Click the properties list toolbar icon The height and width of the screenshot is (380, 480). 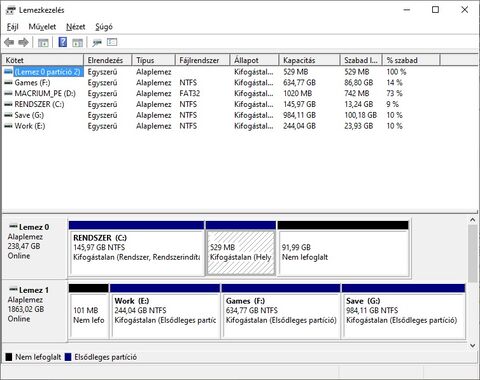[112, 42]
